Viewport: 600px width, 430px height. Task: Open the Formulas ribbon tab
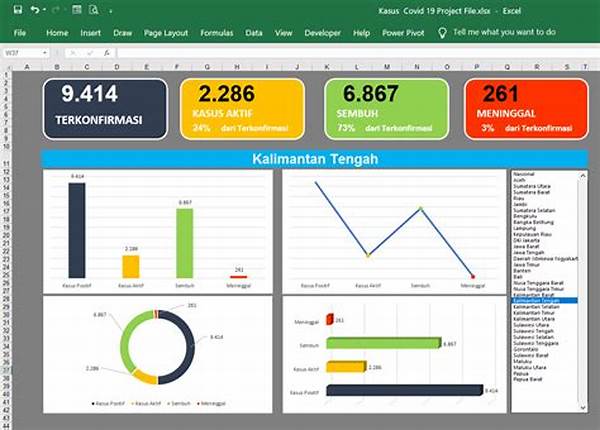tap(217, 32)
